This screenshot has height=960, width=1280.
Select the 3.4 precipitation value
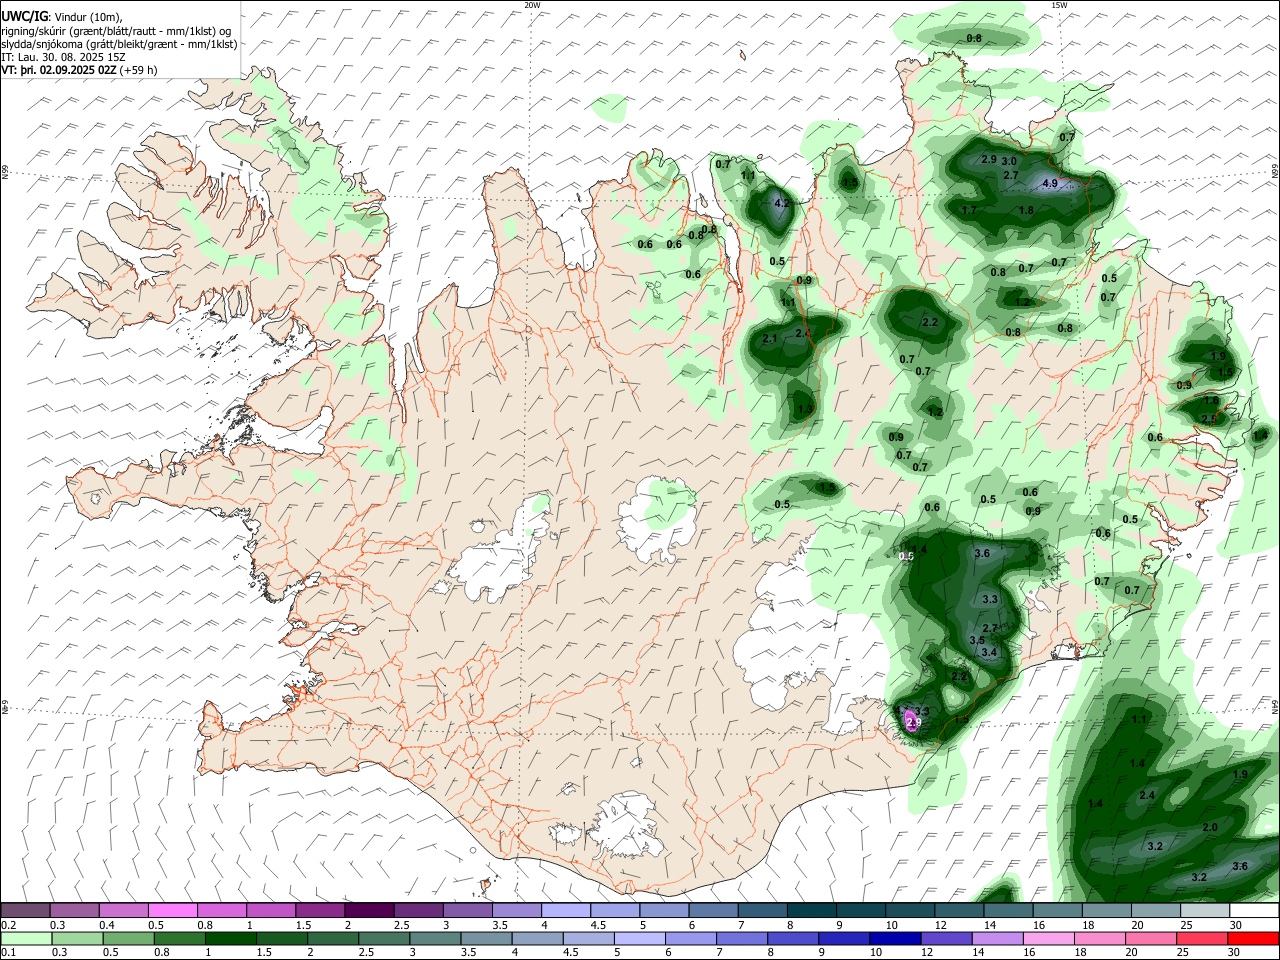click(990, 653)
